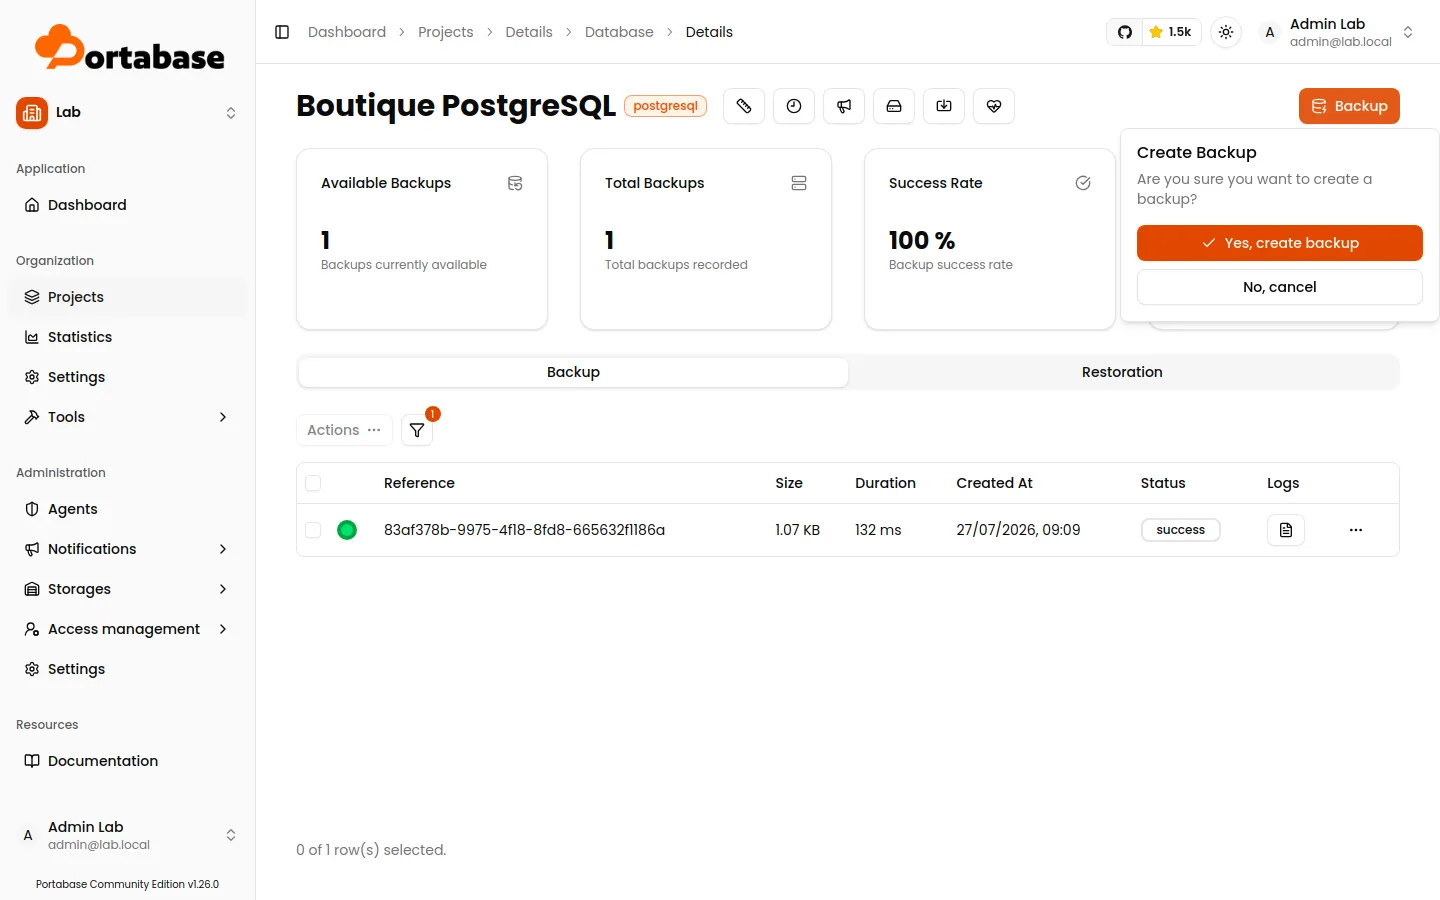
Task: Click the 132 ms duration value
Action: pos(878,530)
